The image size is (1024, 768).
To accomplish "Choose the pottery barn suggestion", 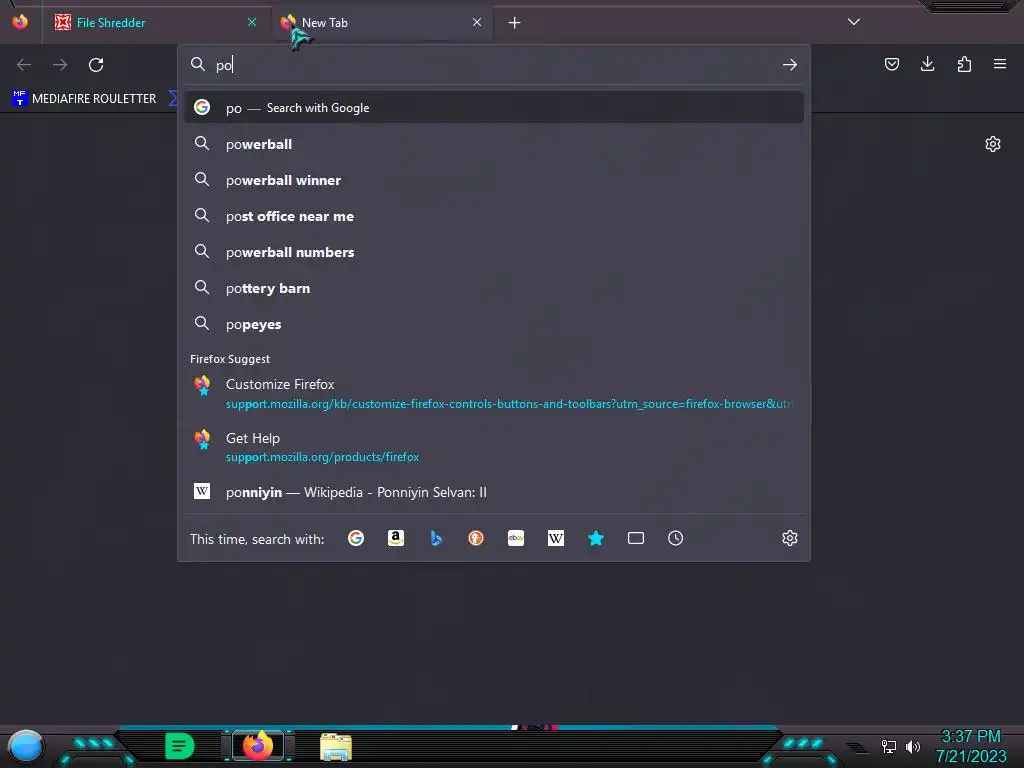I will pyautogui.click(x=494, y=288).
